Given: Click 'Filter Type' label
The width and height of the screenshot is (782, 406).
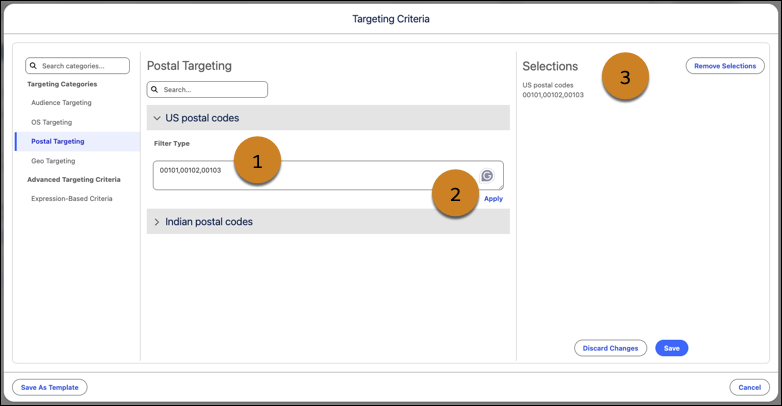Looking at the screenshot, I should [x=172, y=144].
